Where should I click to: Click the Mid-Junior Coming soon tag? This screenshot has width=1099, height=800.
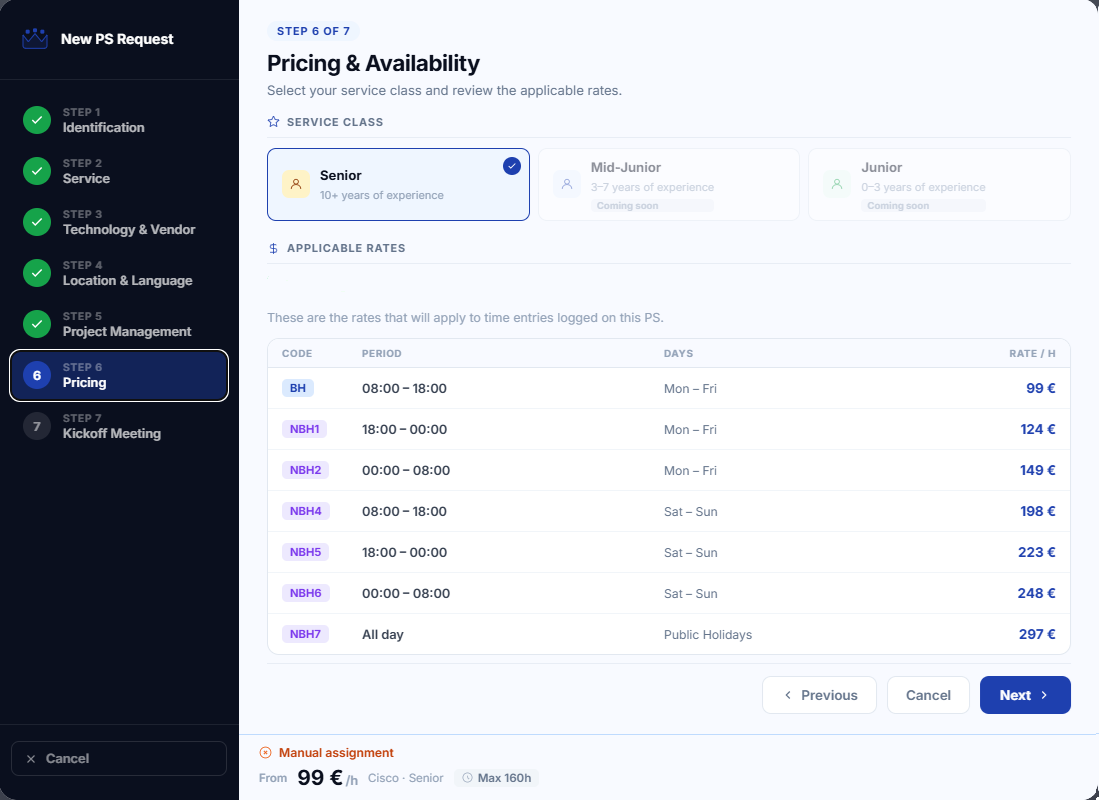pos(652,205)
